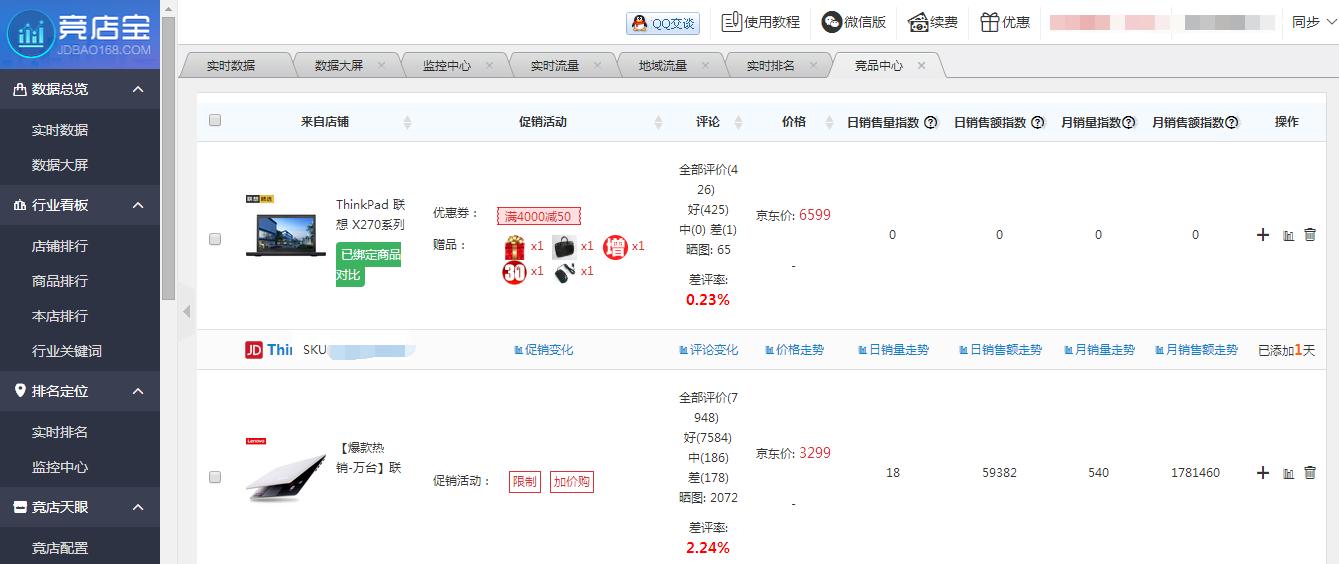Switch to 实时排名 tab
The height and width of the screenshot is (564, 1339).
click(771, 65)
